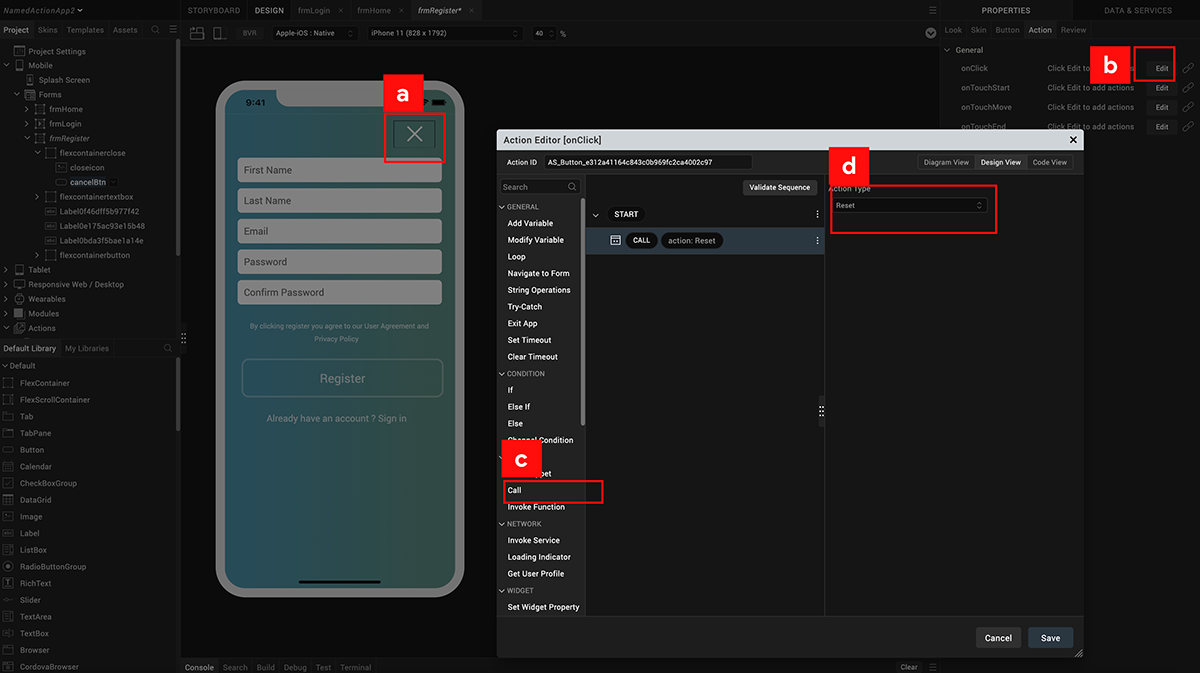Click the link icon beside onClick
The width and height of the screenshot is (1200, 673).
[x=1188, y=68]
